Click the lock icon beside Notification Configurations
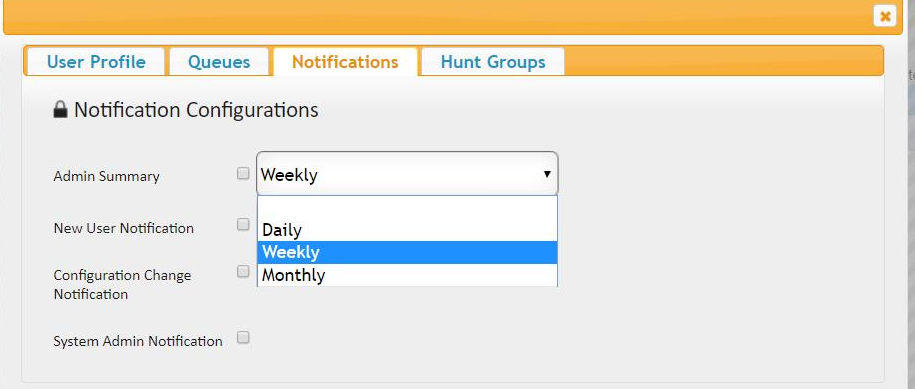This screenshot has width=915, height=389. [x=61, y=110]
